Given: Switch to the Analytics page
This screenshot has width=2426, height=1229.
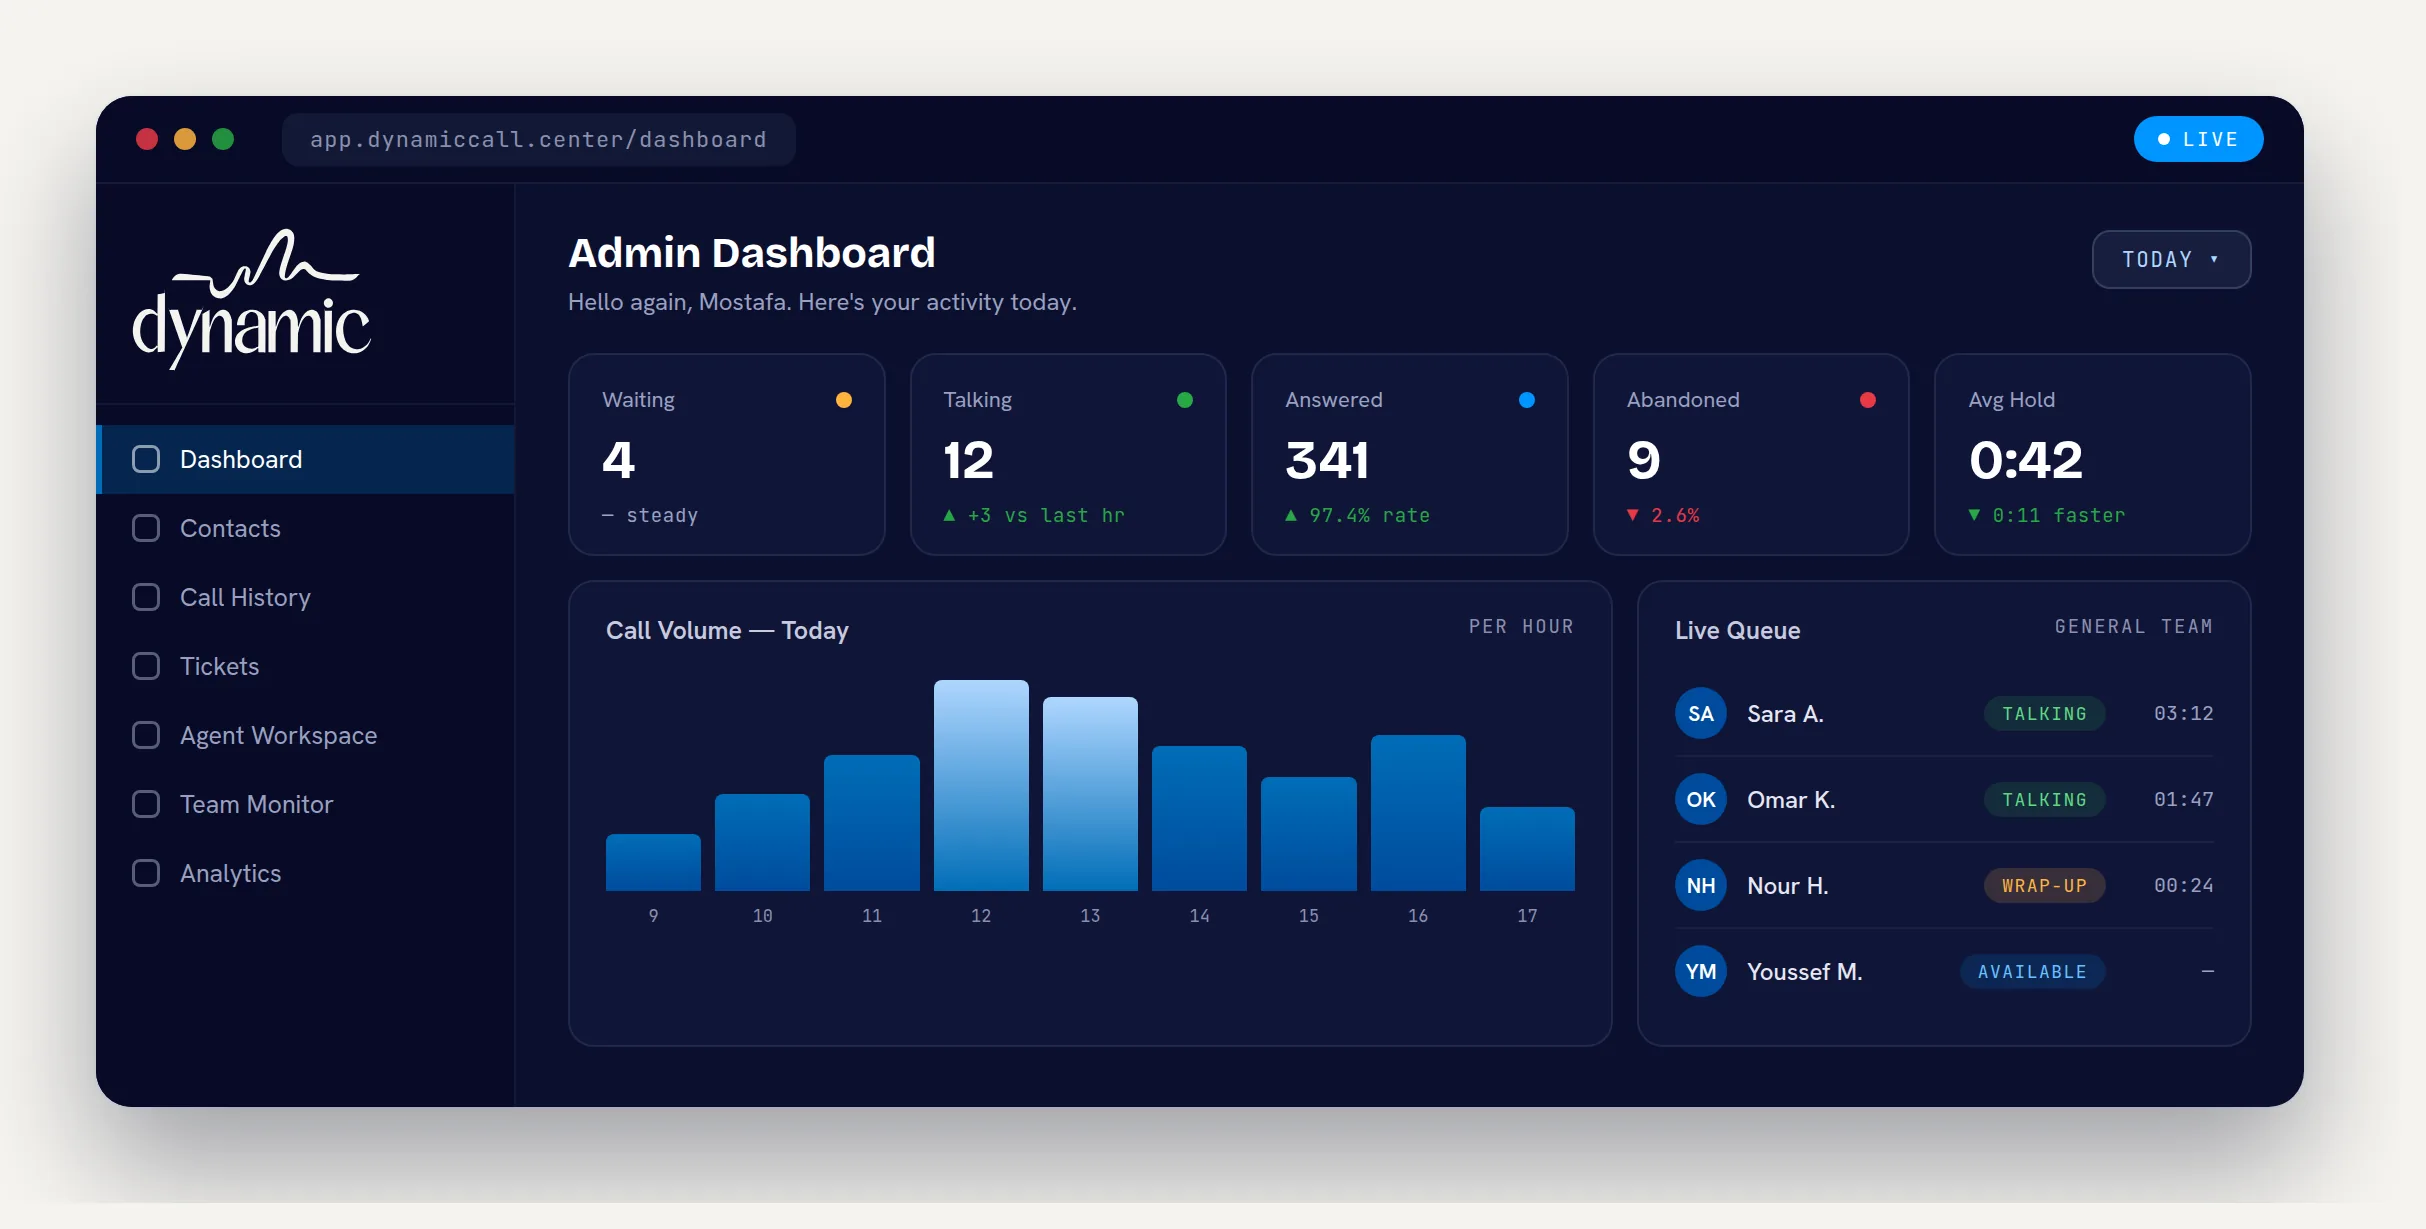Looking at the screenshot, I should click(x=306, y=873).
